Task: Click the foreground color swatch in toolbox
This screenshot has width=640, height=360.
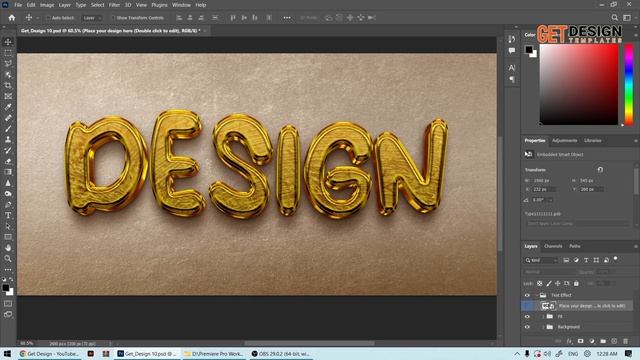Action: click(6, 288)
